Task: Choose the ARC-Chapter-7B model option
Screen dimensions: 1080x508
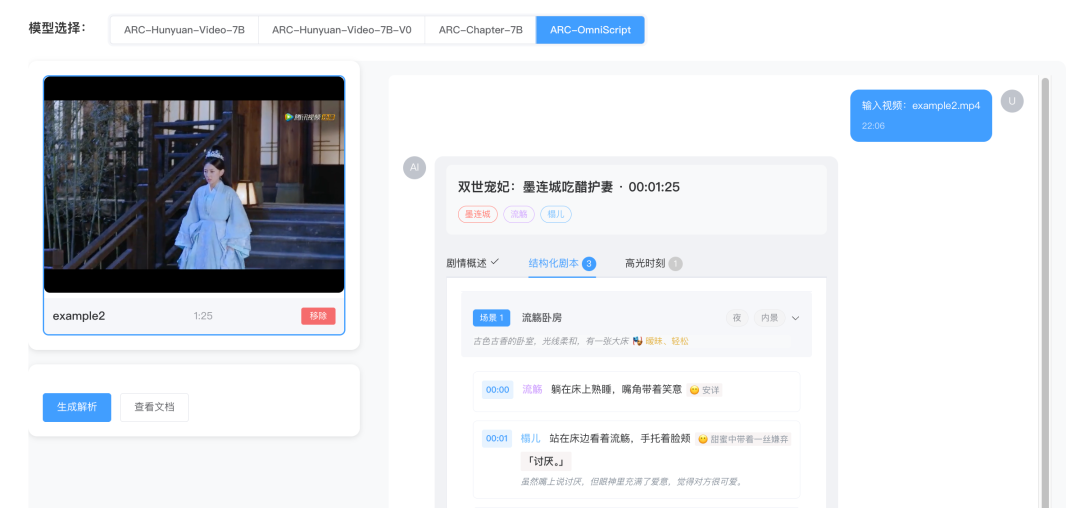Action: tap(480, 30)
